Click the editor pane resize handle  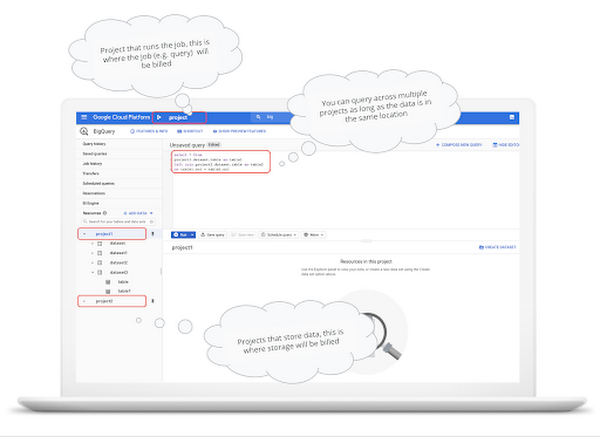coord(366,241)
